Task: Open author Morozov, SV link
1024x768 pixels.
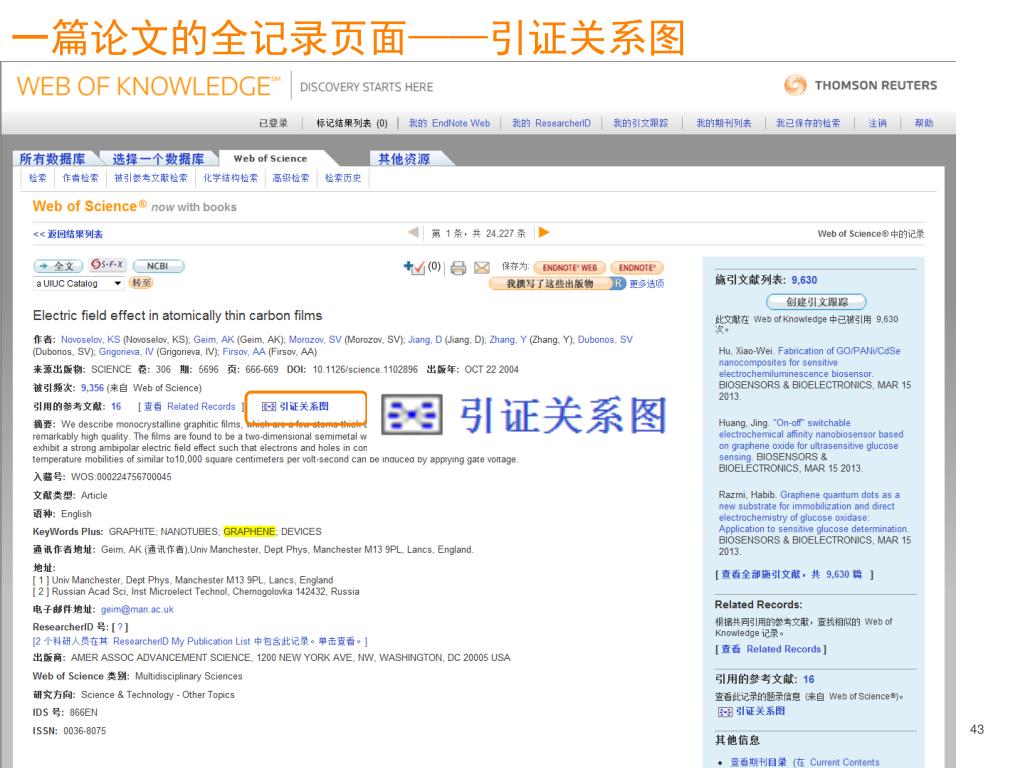Action: pos(315,340)
